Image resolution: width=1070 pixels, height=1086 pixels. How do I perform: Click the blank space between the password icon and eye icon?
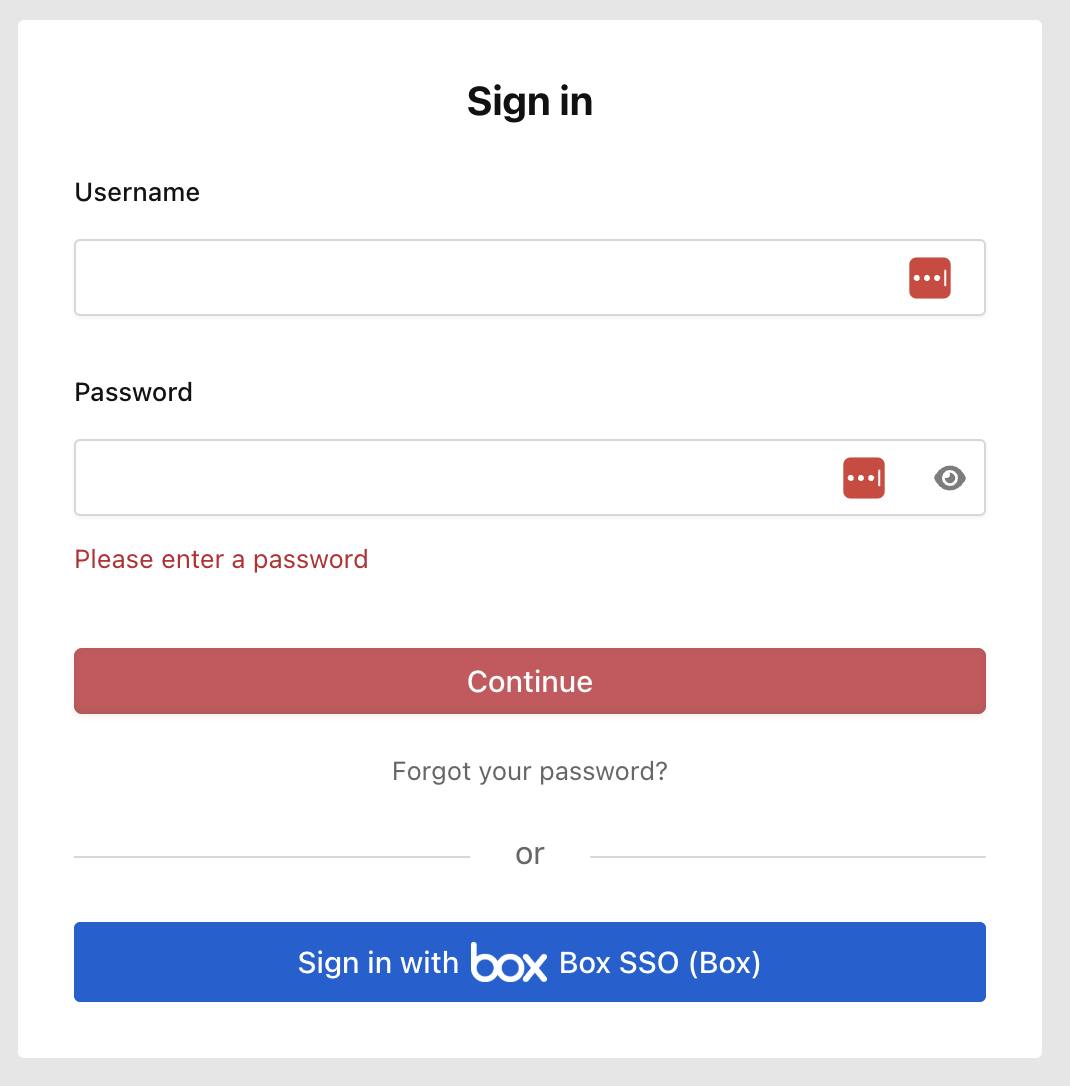[x=909, y=478]
